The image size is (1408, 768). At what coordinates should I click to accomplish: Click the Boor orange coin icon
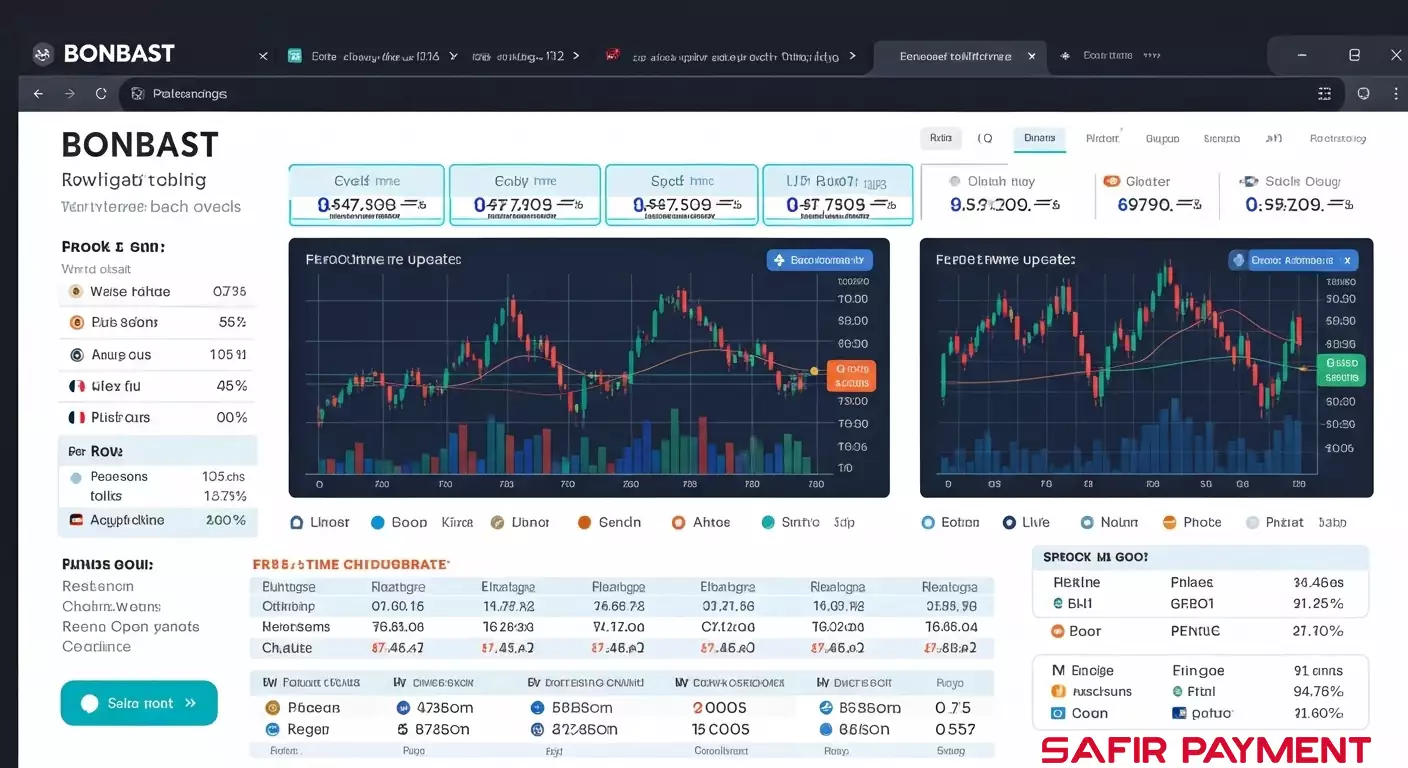point(1057,631)
